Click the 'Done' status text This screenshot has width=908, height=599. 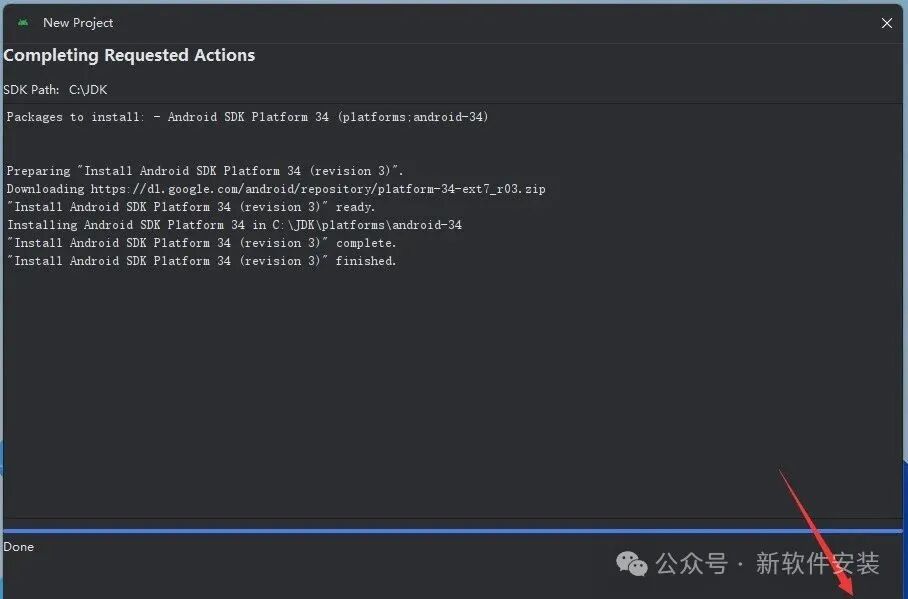click(19, 547)
